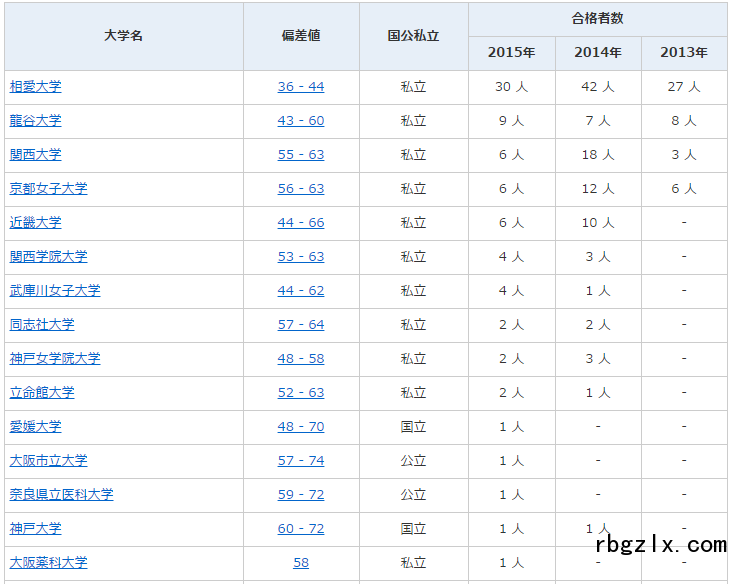Click the 58 deviation value link
Image resolution: width=734 pixels, height=584 pixels.
(x=301, y=562)
